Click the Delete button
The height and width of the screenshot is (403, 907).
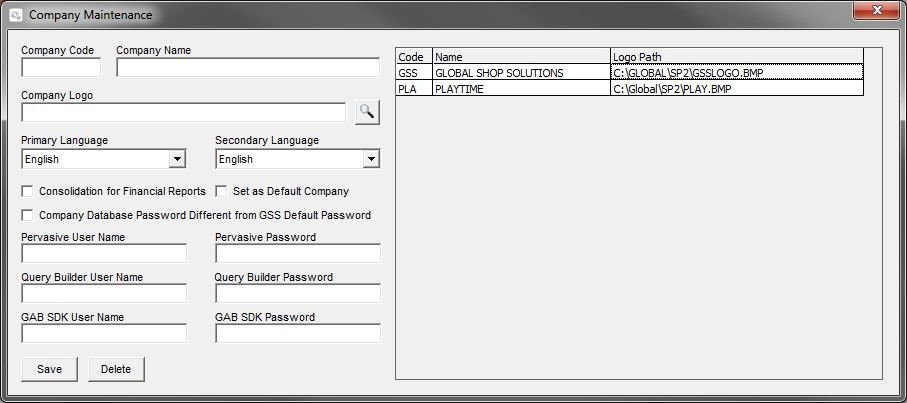click(116, 369)
